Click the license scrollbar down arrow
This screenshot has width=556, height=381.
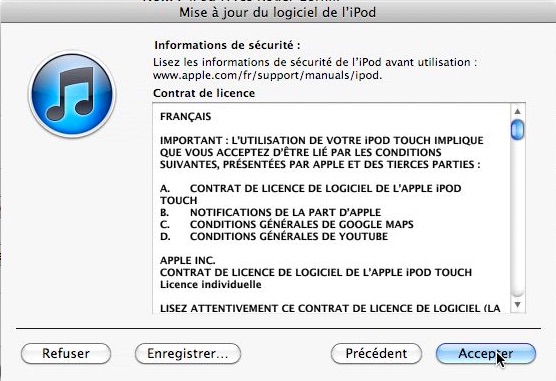tap(517, 305)
